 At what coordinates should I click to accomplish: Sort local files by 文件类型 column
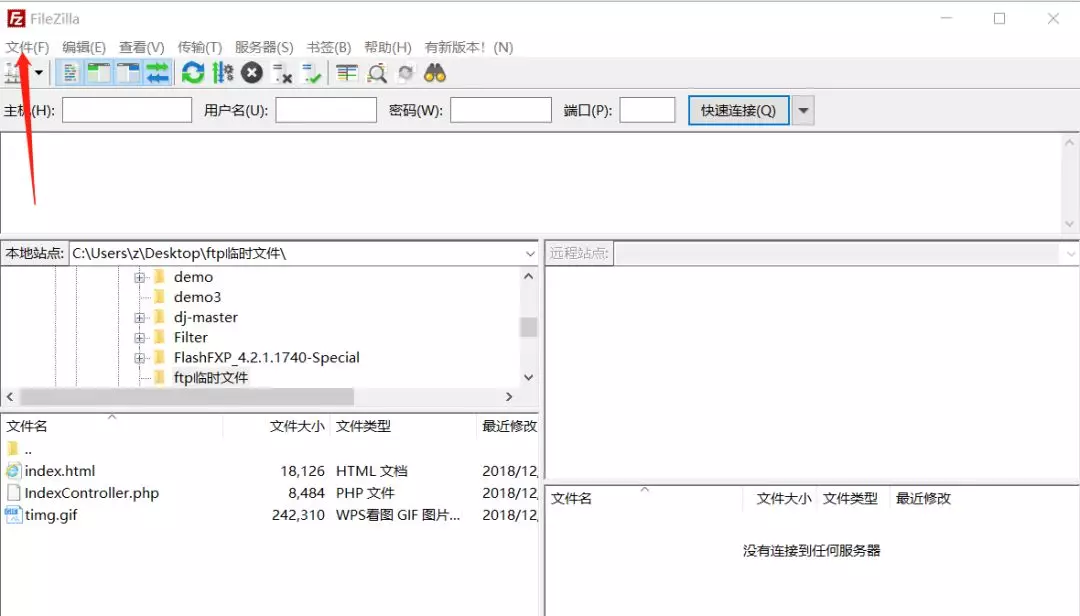click(x=403, y=426)
